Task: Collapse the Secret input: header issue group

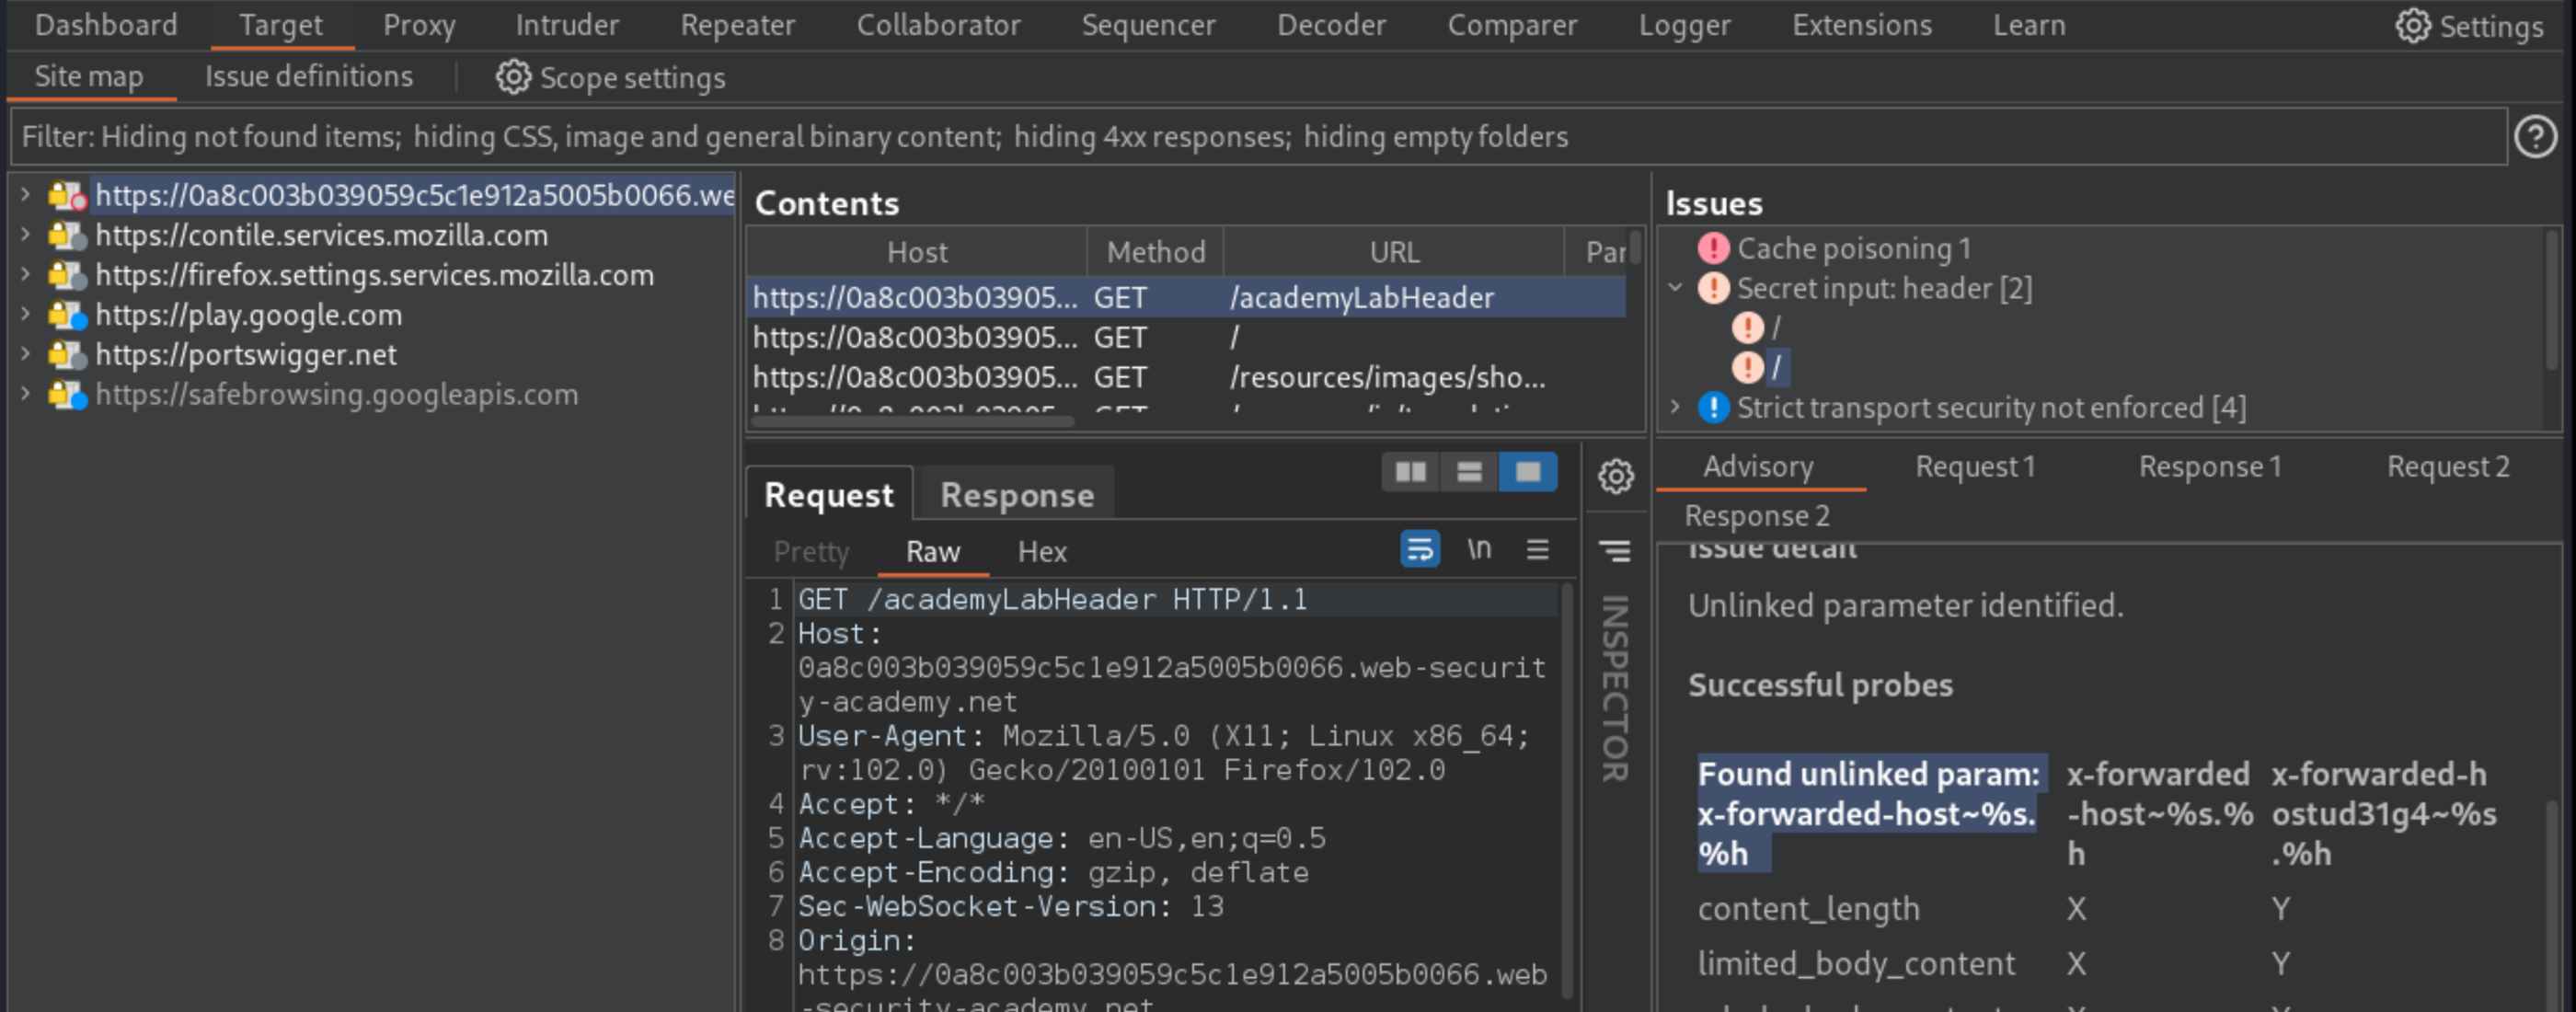Action: [1675, 288]
